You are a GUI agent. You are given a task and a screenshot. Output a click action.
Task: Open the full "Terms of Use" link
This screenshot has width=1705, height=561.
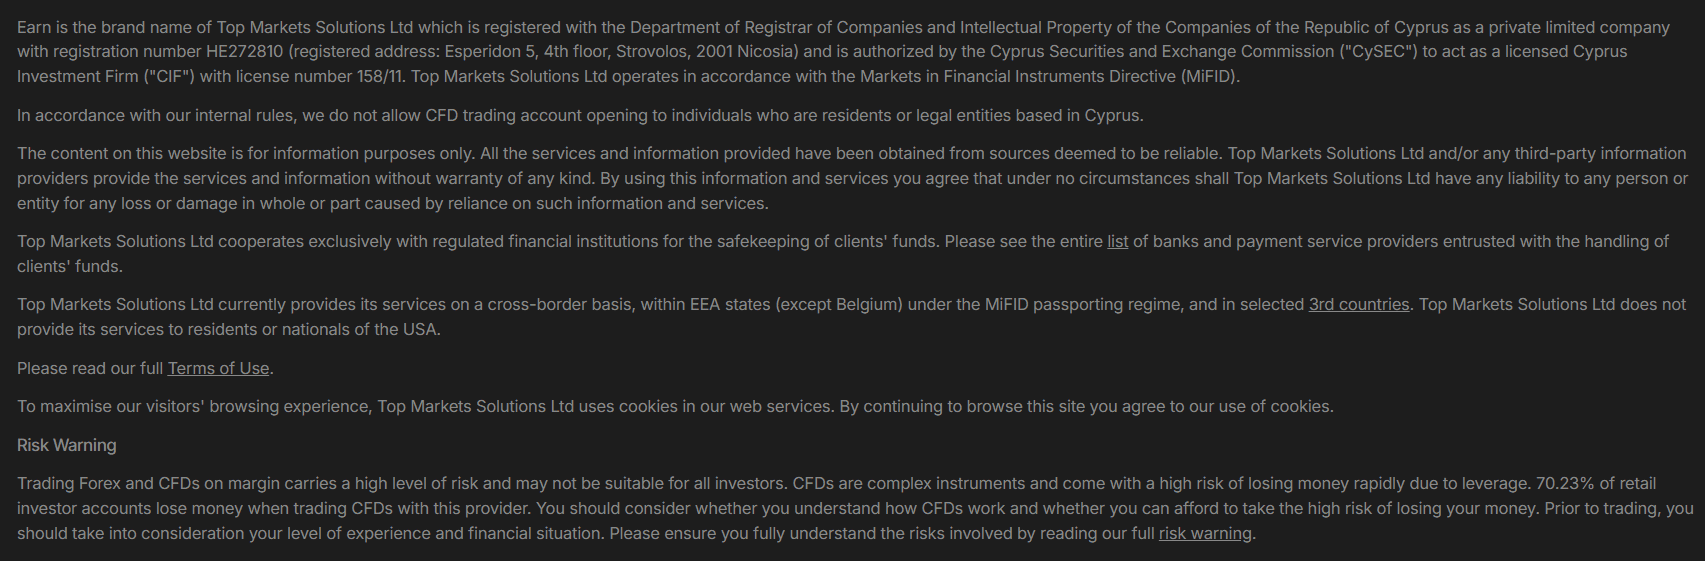pyautogui.click(x=218, y=369)
